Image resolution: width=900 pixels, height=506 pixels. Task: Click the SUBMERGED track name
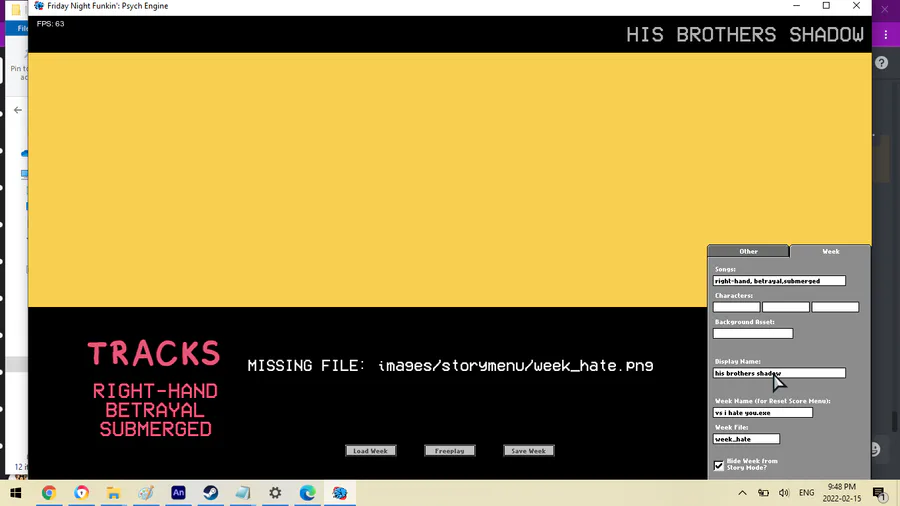pos(156,429)
